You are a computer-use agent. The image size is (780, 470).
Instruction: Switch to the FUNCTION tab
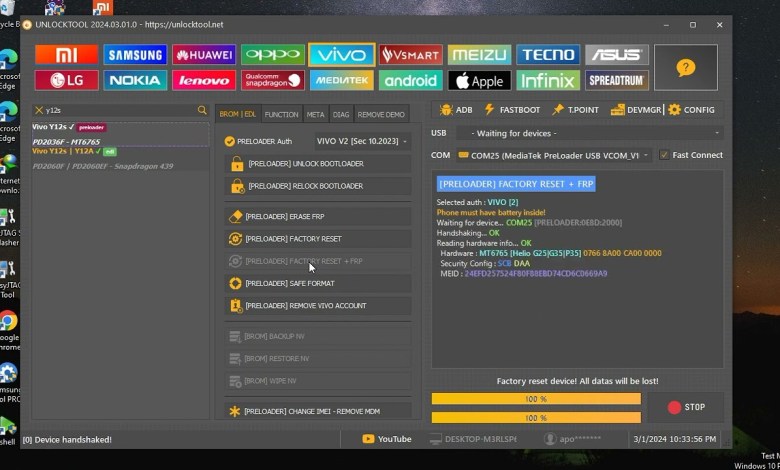pos(281,115)
